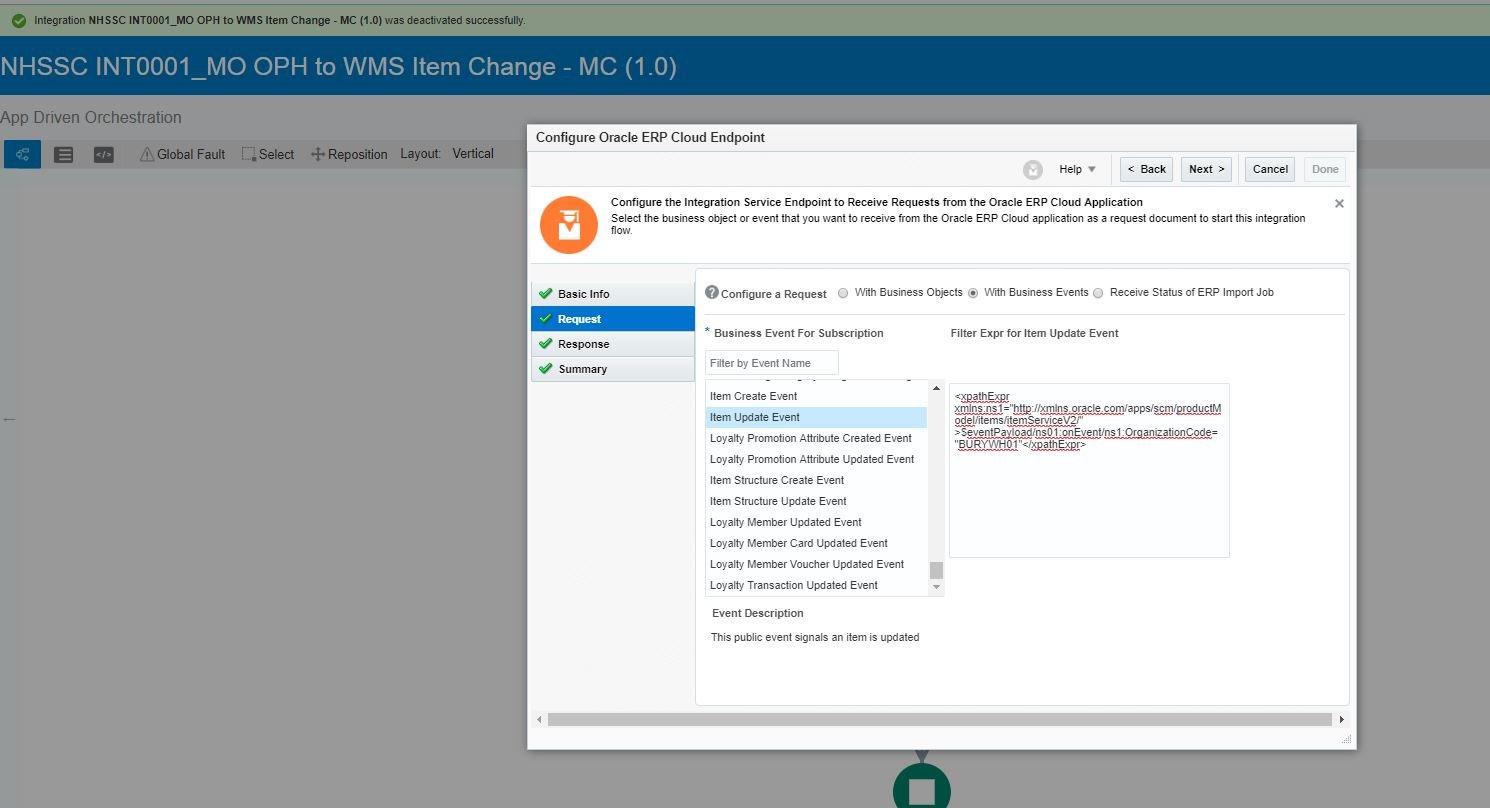Click the Filter by Event Name field

(770, 362)
